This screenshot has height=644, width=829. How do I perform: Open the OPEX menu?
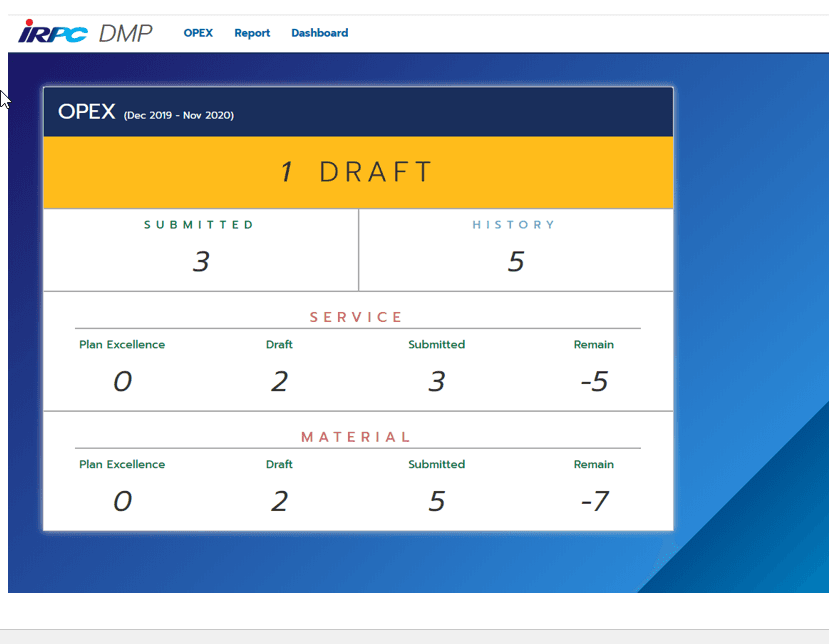pyautogui.click(x=198, y=33)
